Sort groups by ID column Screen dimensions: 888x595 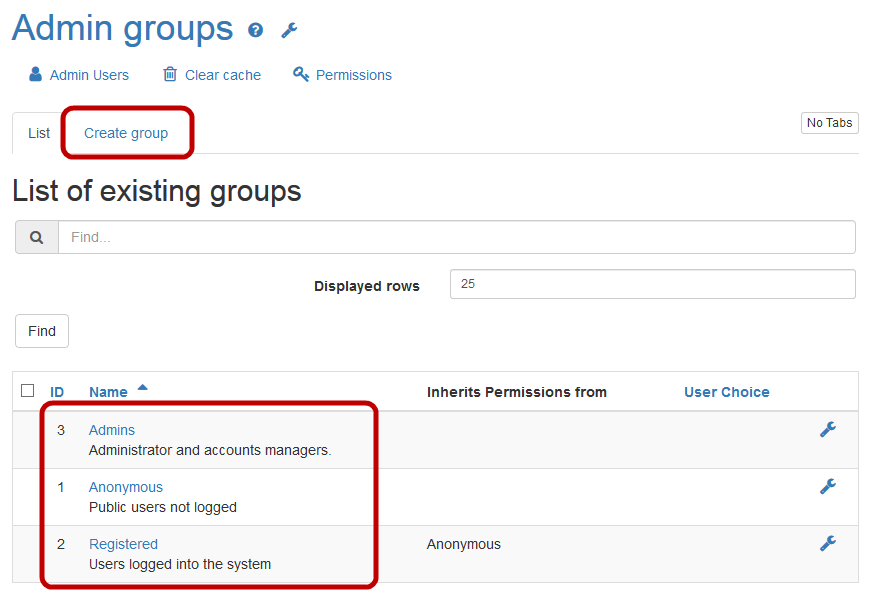tap(58, 392)
